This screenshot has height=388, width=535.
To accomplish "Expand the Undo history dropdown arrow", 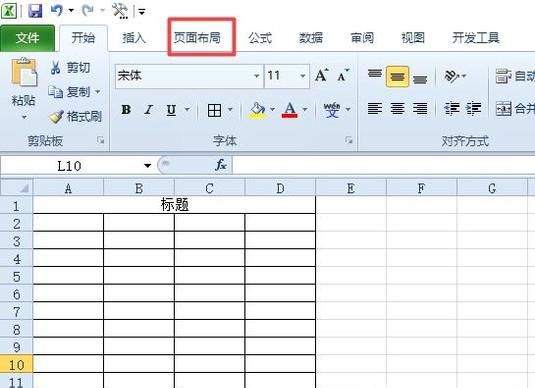I will [x=71, y=10].
